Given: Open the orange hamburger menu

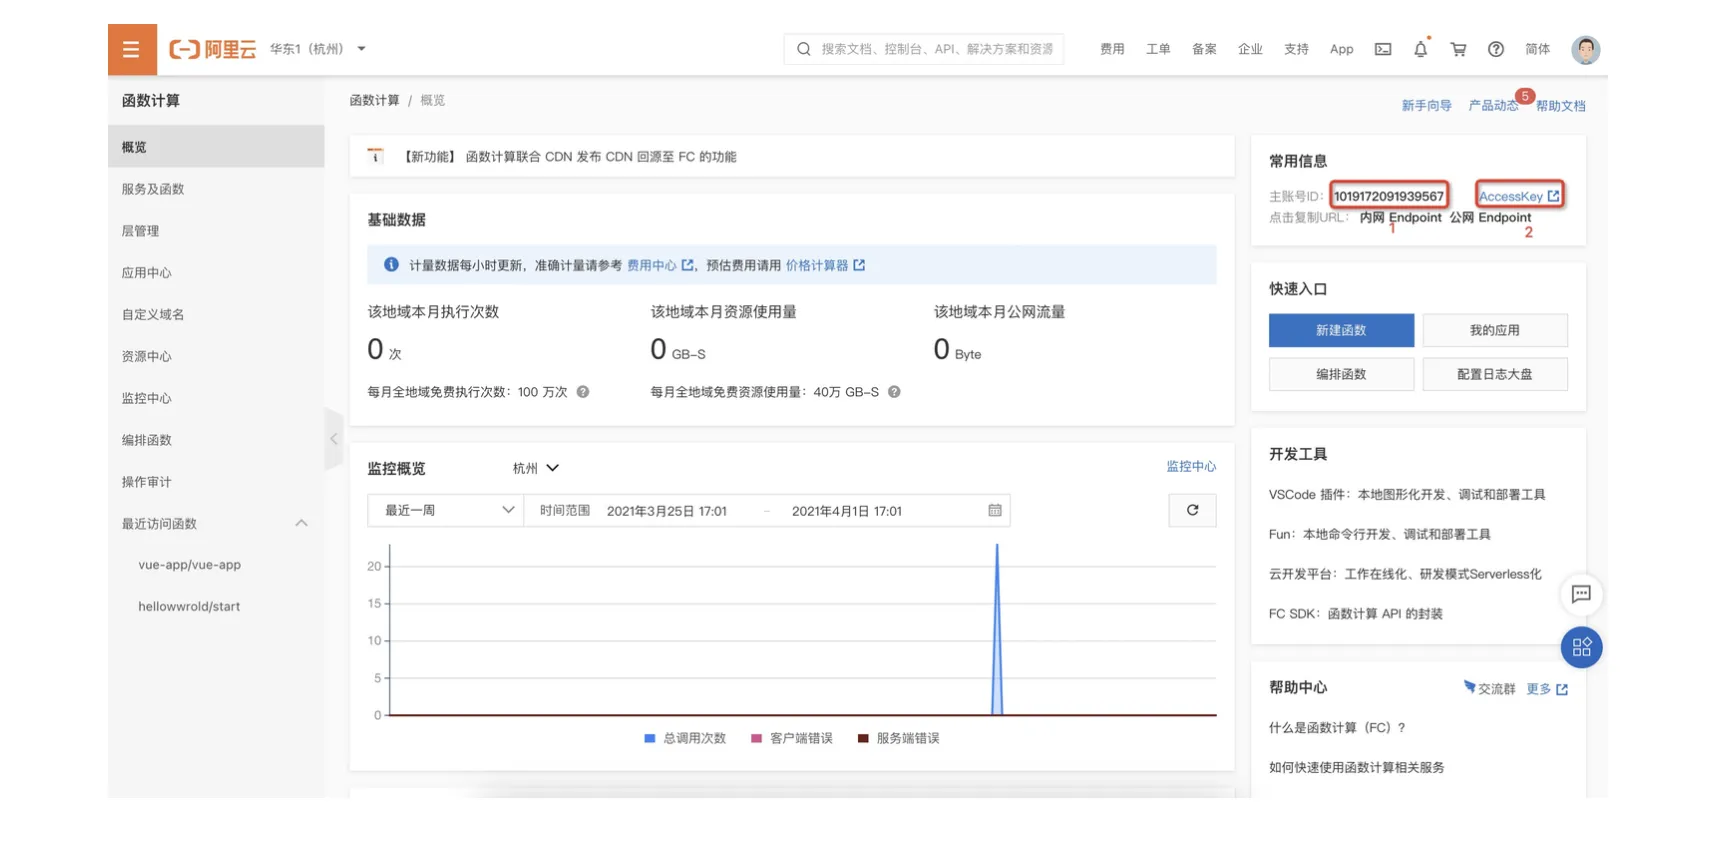Looking at the screenshot, I should pos(132,49).
